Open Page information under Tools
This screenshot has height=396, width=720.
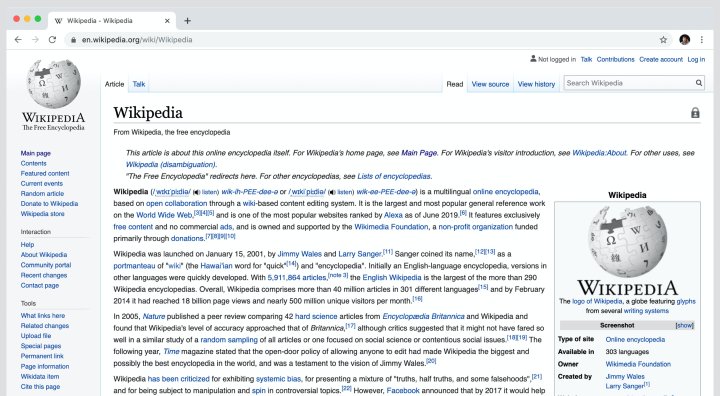coord(45,367)
